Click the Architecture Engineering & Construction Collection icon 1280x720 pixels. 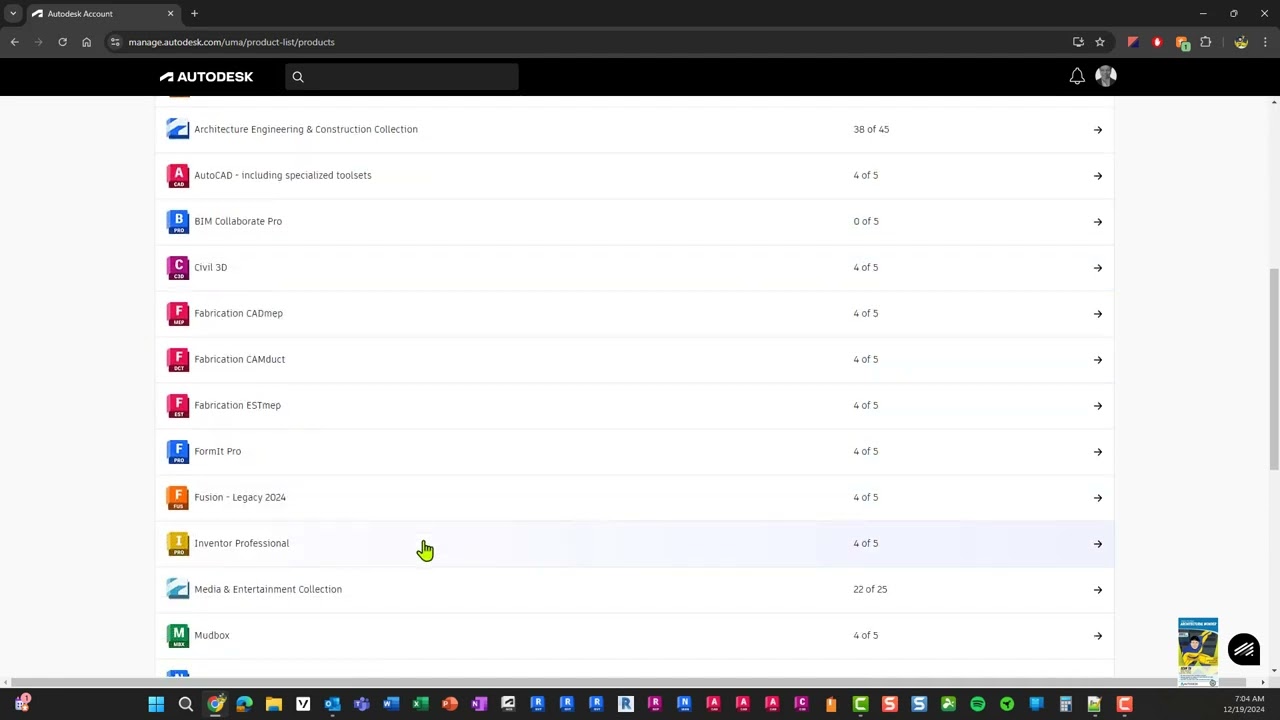pyautogui.click(x=178, y=129)
